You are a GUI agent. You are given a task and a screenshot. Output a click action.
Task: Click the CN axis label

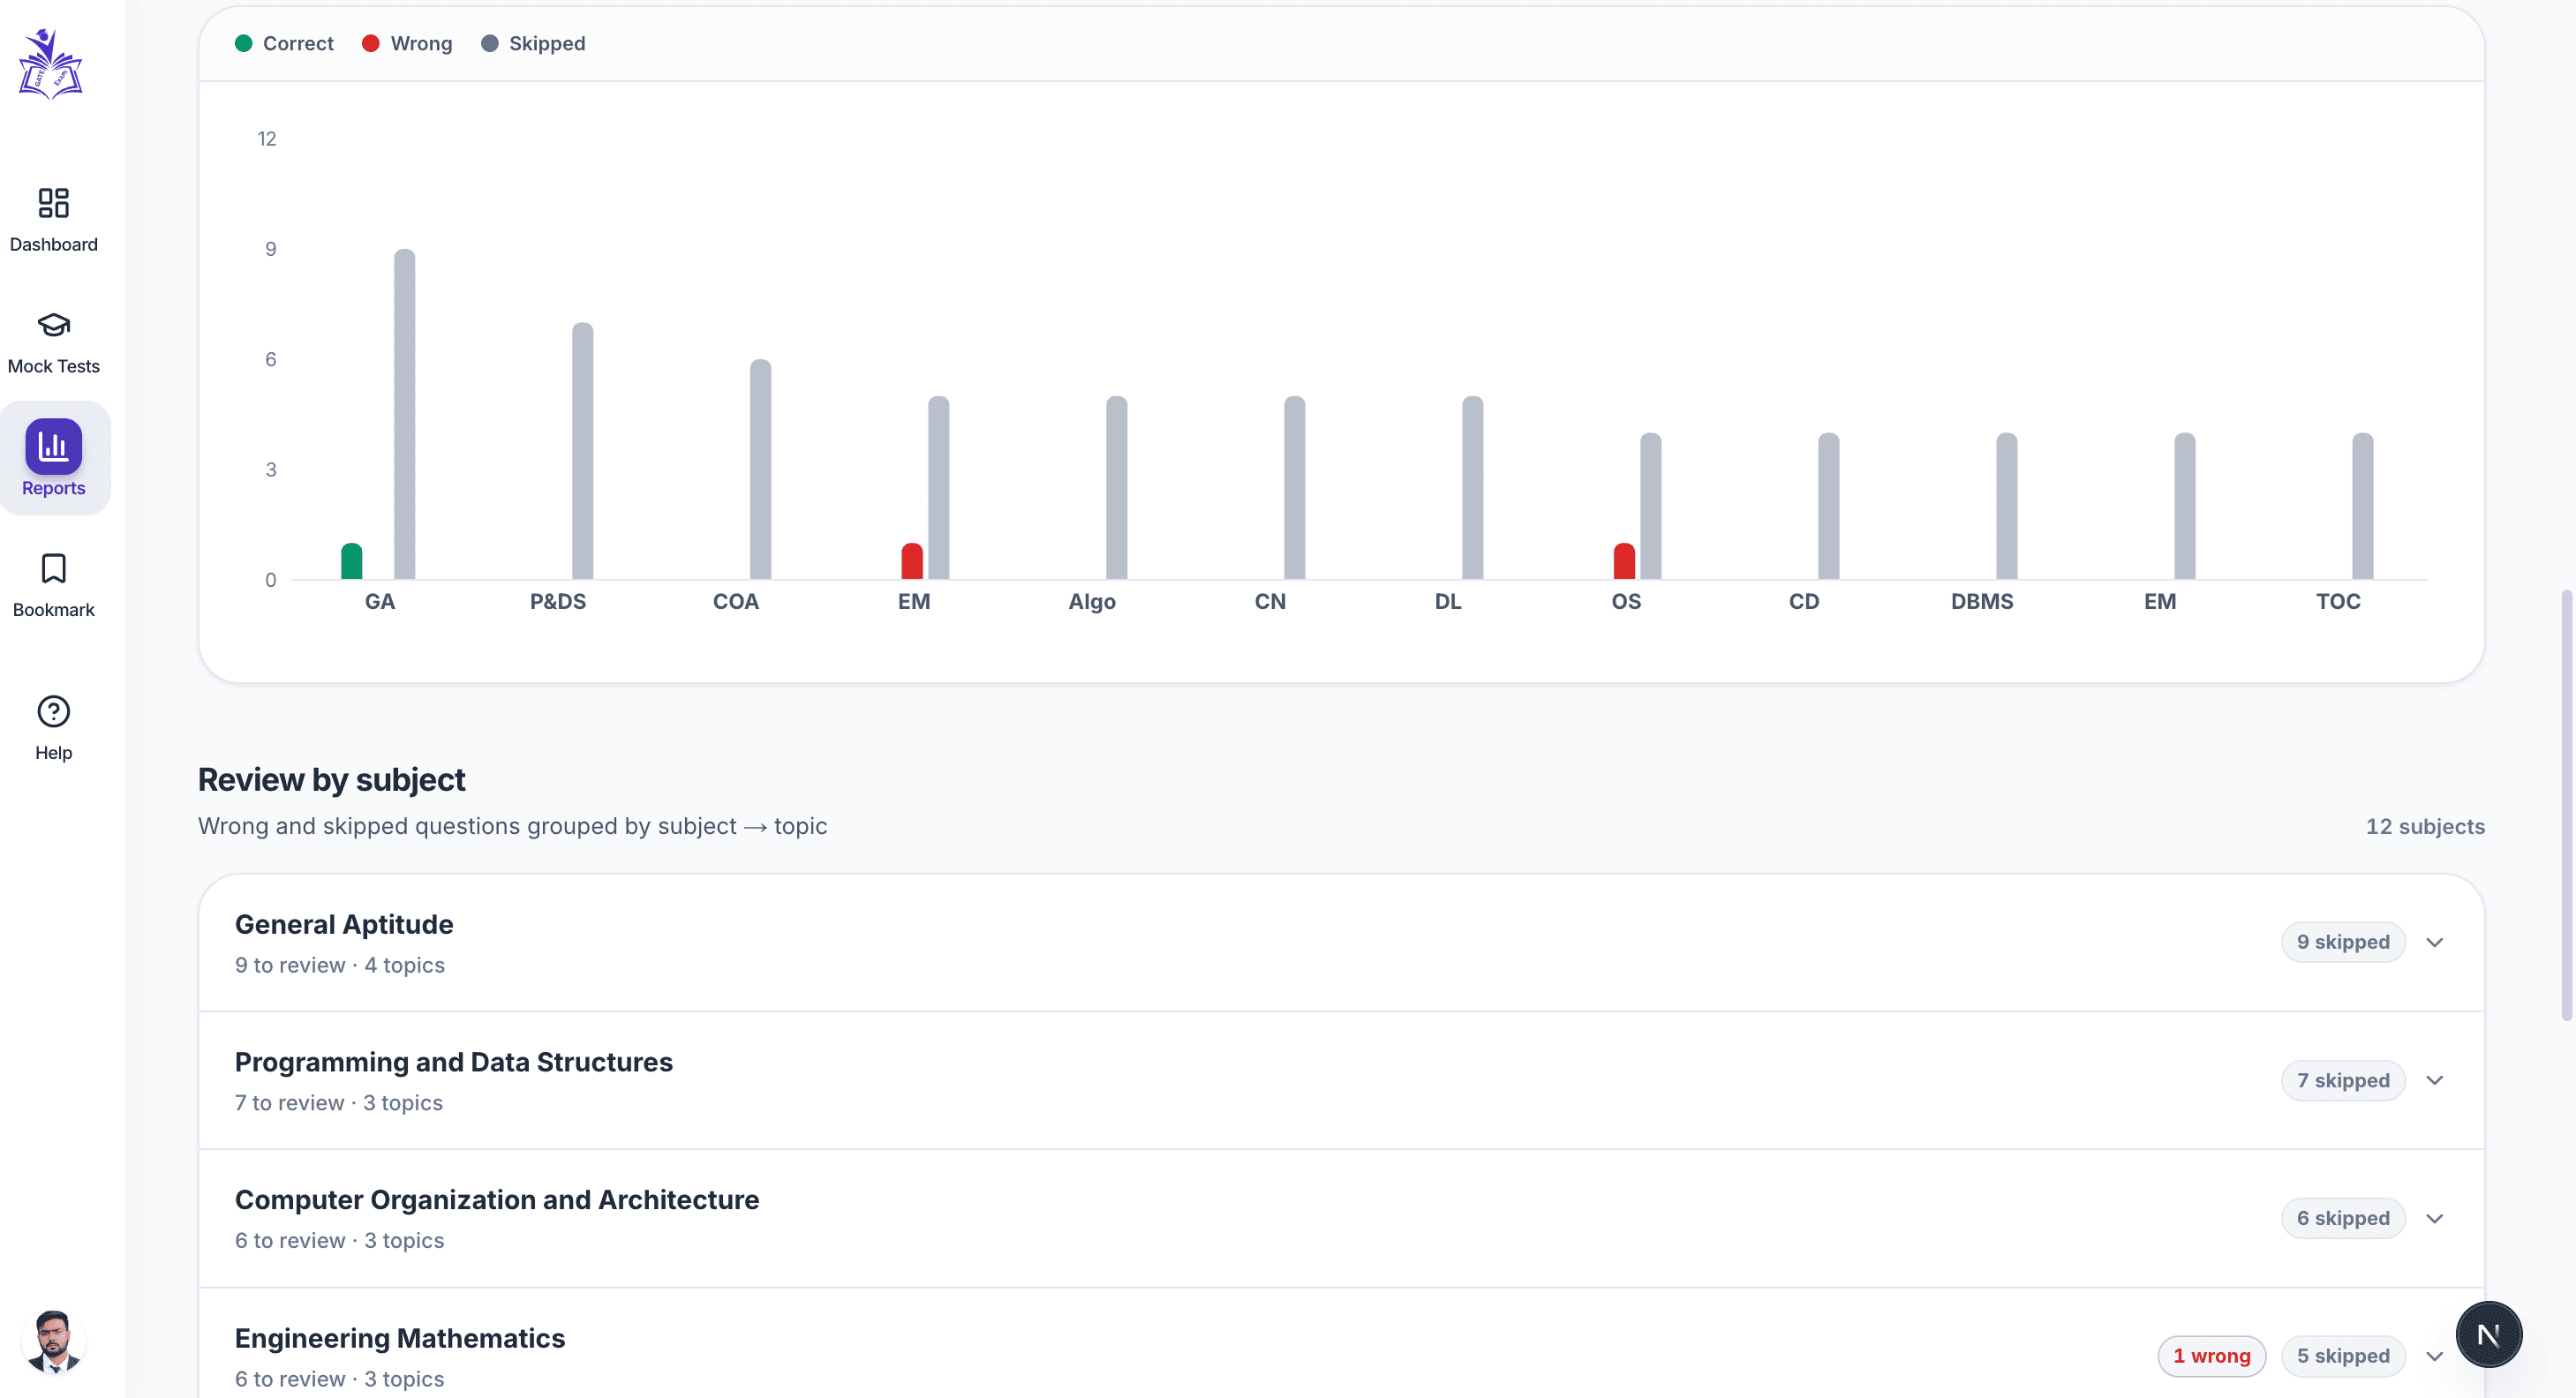(1270, 601)
